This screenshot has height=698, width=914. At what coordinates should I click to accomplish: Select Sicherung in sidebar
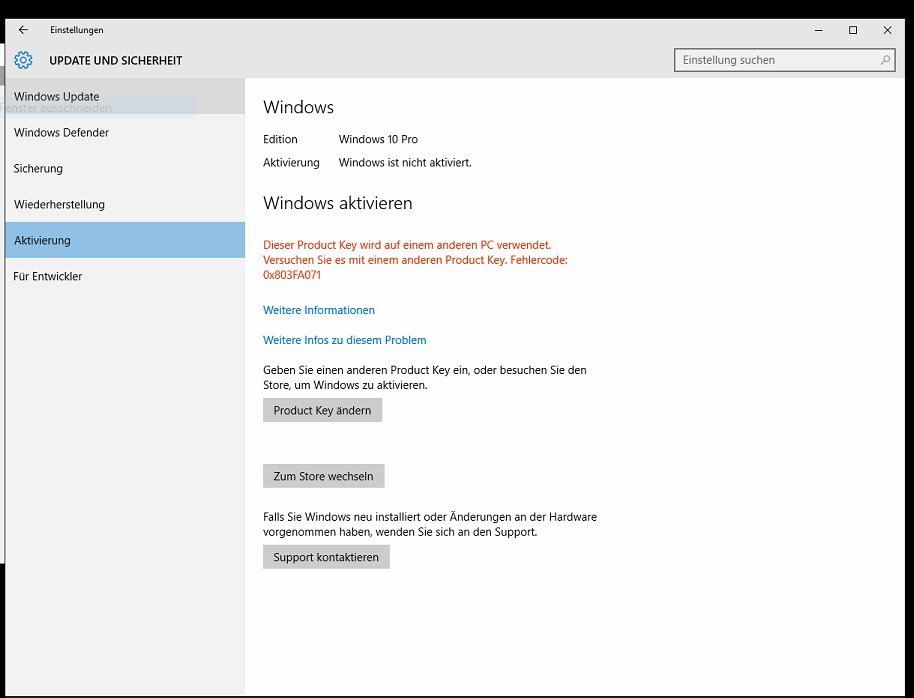pyautogui.click(x=125, y=169)
